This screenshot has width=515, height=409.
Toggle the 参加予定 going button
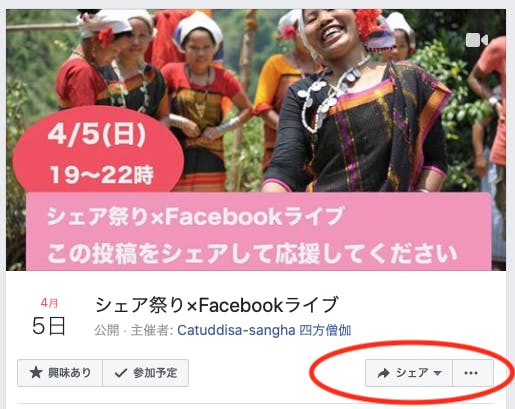click(146, 373)
